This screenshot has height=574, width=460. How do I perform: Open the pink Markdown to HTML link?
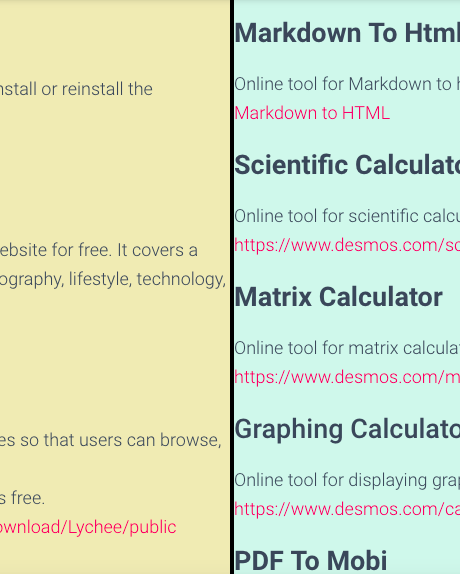(x=312, y=113)
